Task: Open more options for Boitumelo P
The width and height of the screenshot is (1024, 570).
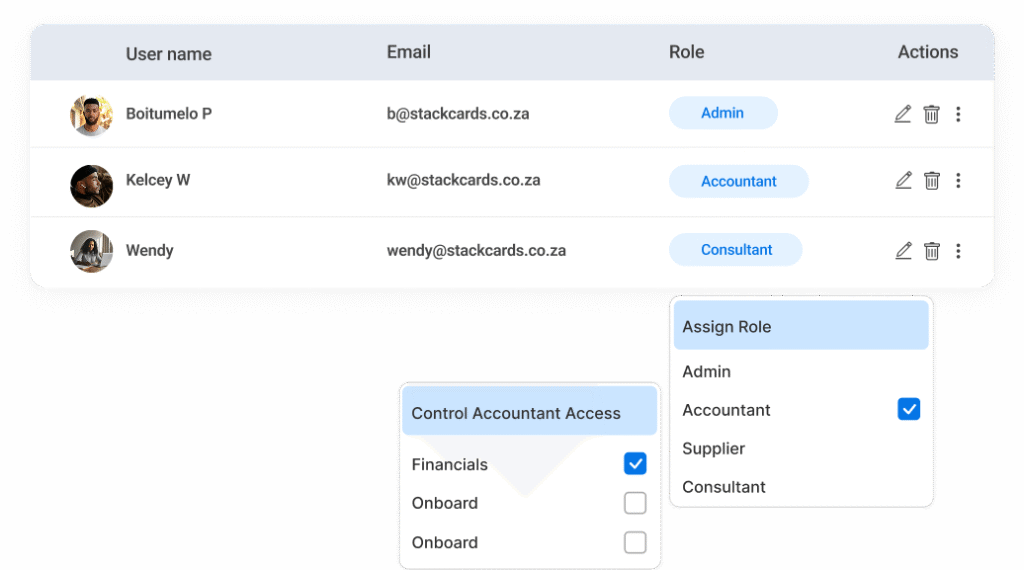Action: pyautogui.click(x=958, y=114)
